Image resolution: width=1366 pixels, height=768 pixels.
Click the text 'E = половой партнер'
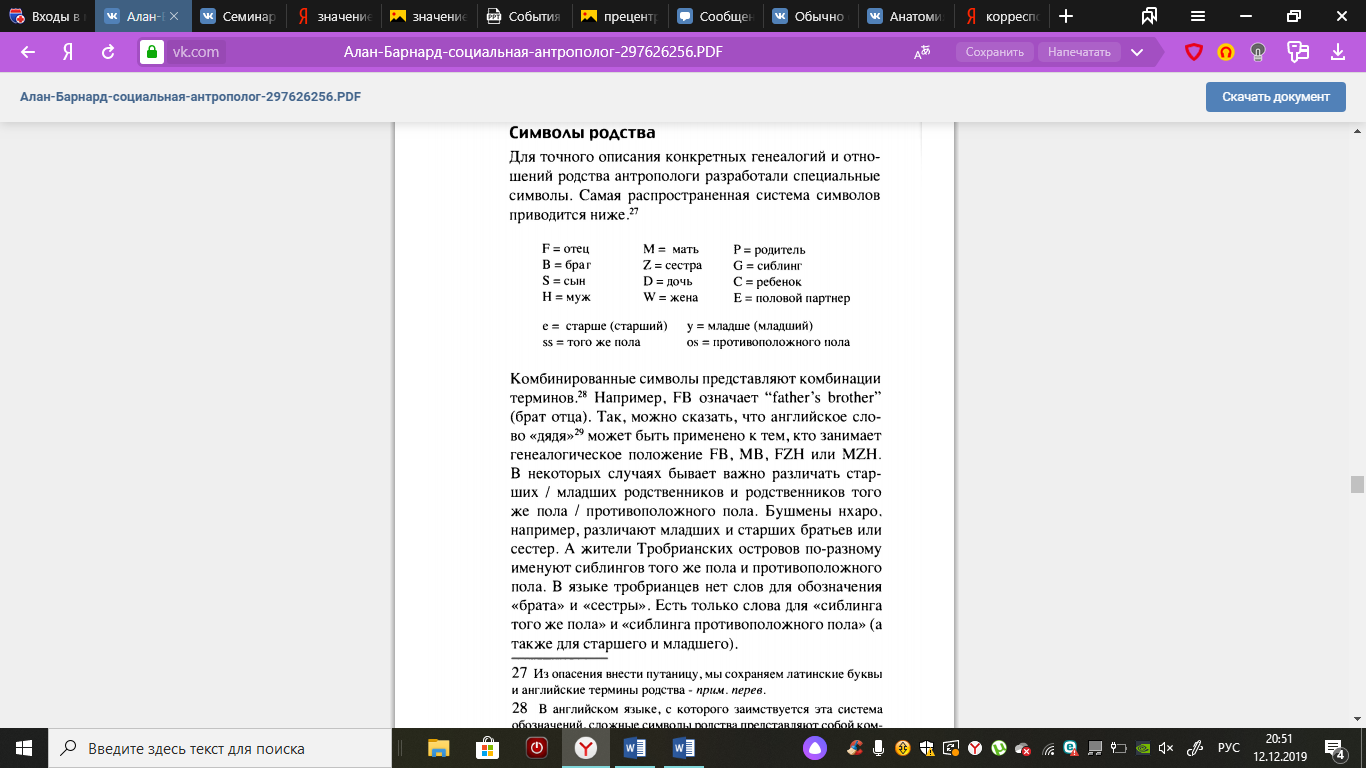791,298
